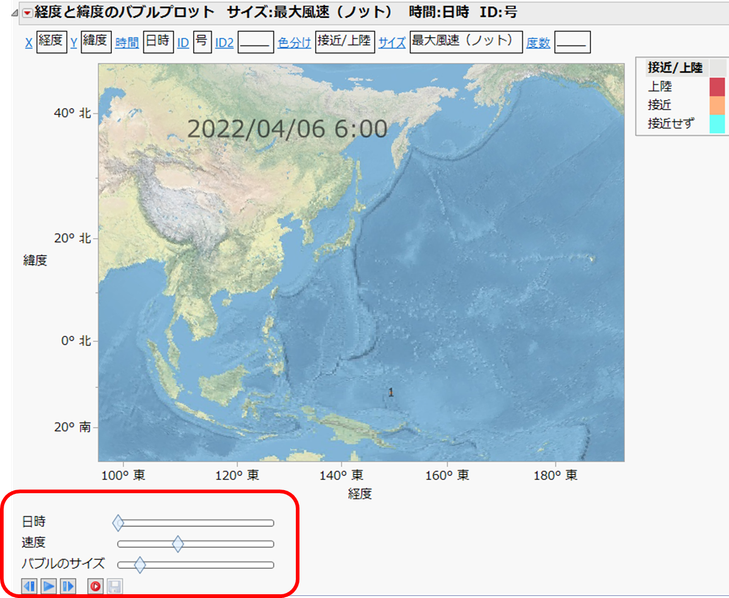Click the 速度 slider label

tap(34, 543)
